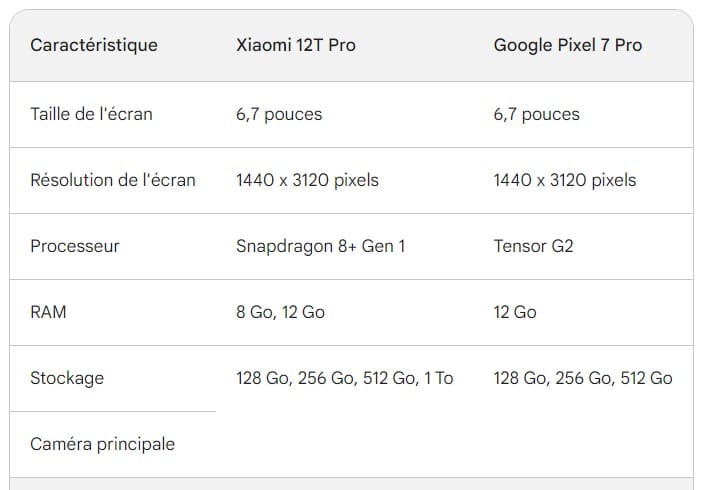Select the Processeur row label
This screenshot has height=490, width=706.
(75, 246)
